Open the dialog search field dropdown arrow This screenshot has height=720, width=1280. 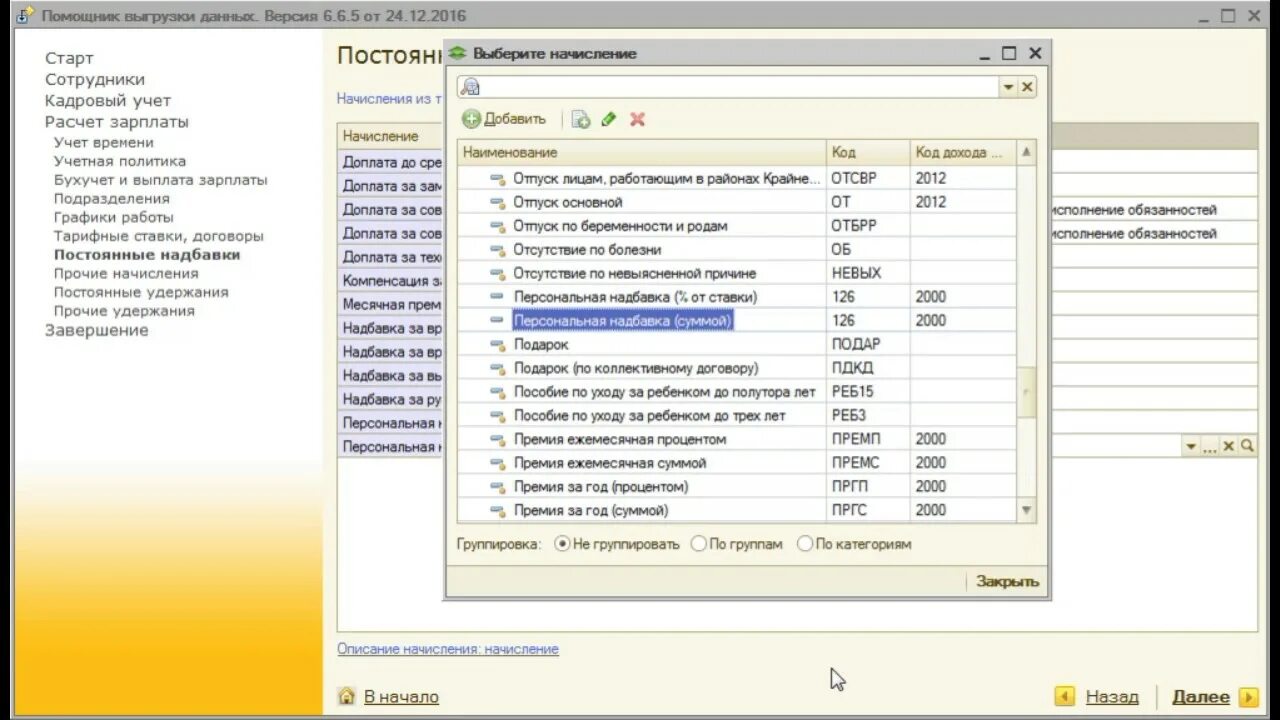pyautogui.click(x=1008, y=87)
